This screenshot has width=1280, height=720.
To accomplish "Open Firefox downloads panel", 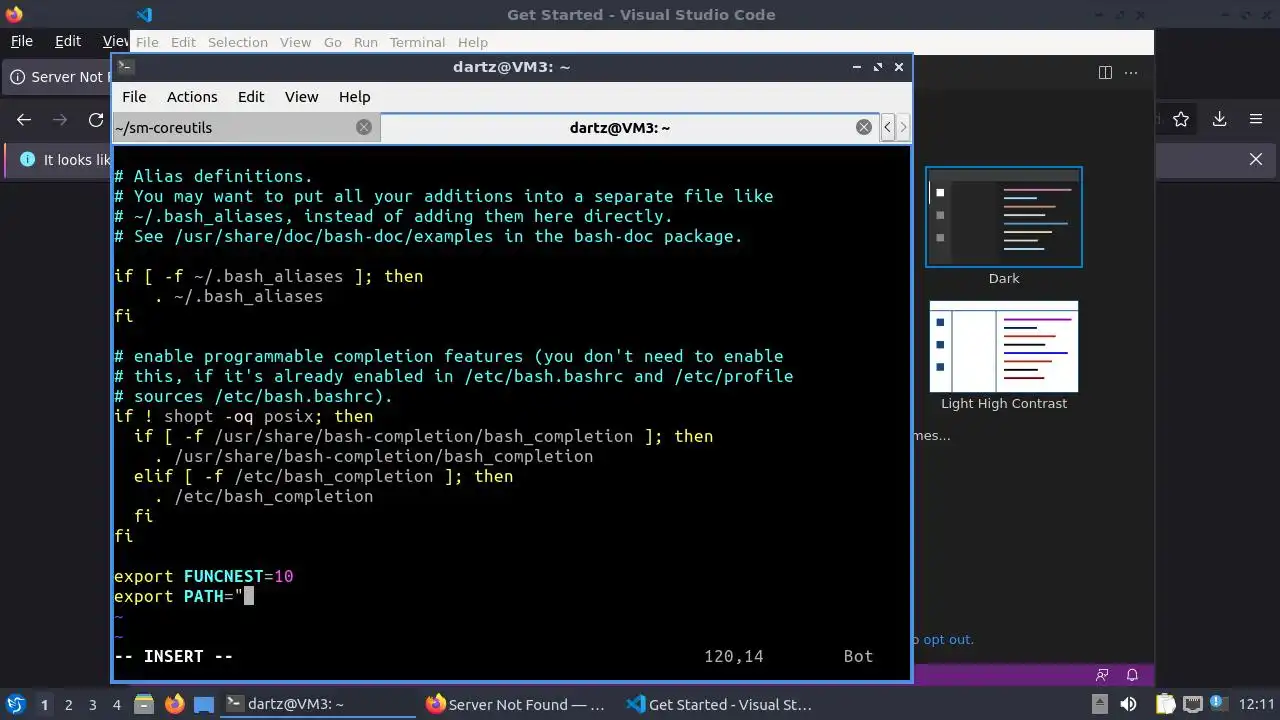I will pos(1219,119).
